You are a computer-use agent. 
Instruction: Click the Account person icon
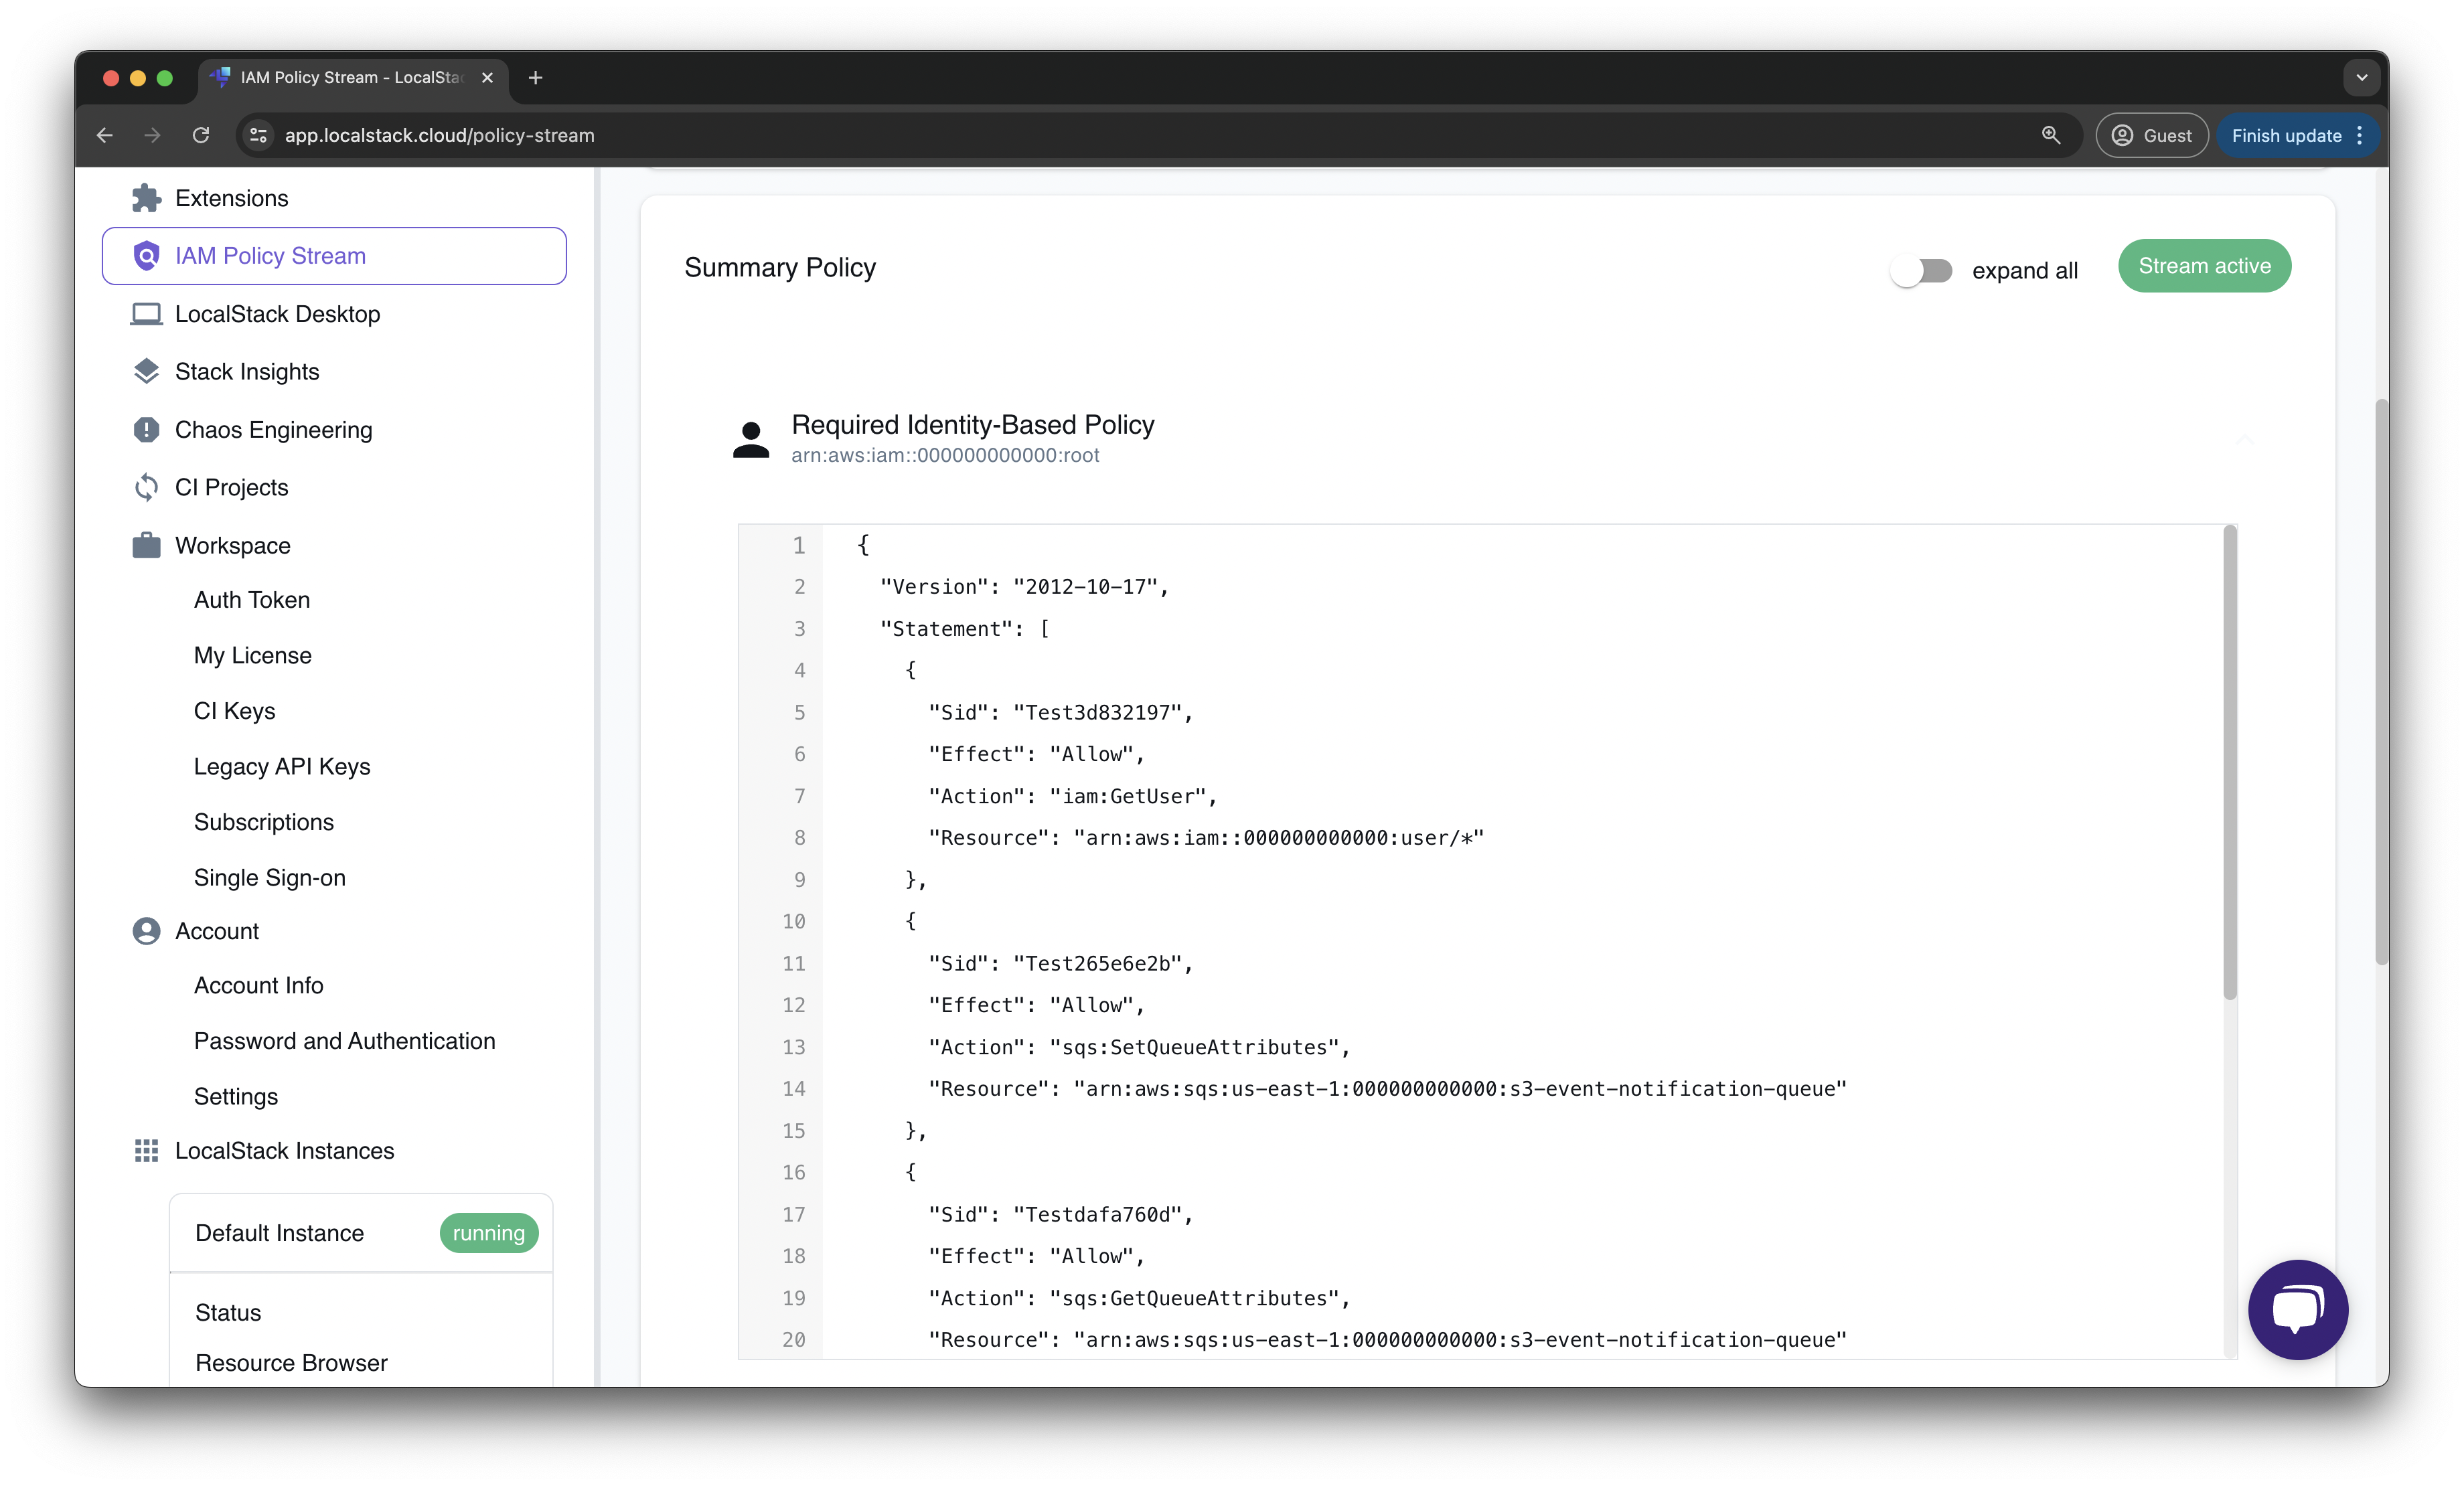(145, 930)
